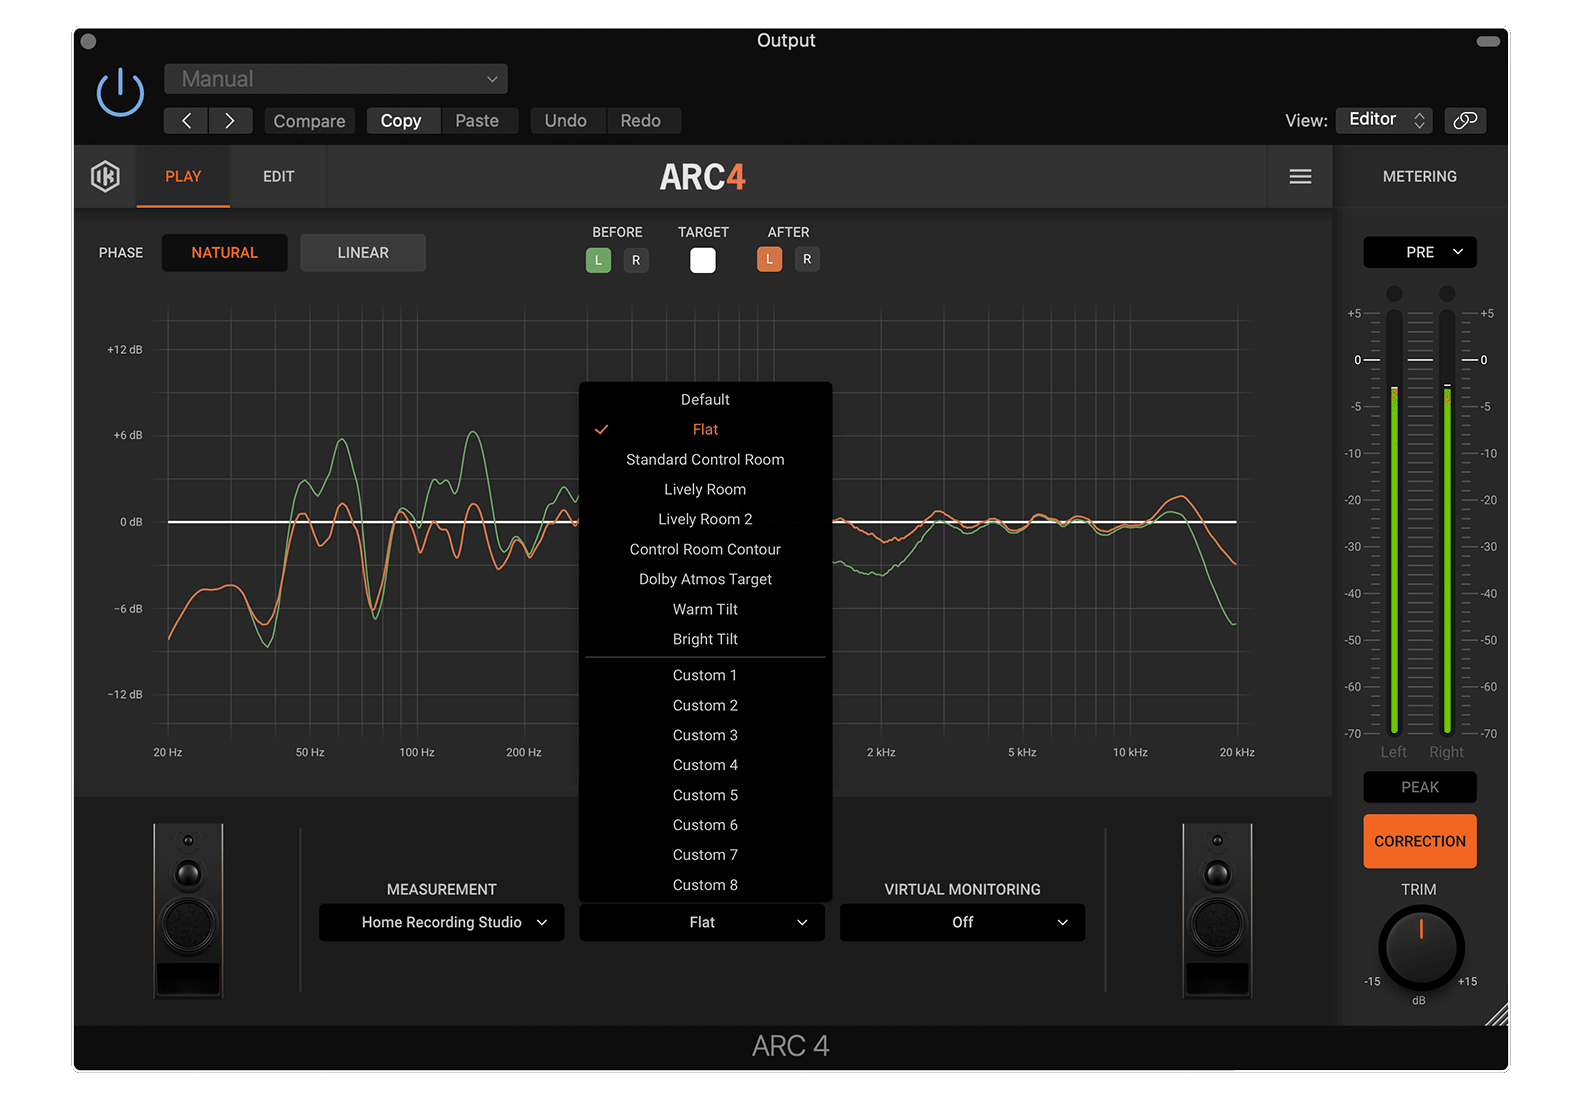Select Standard Control Room target
This screenshot has width=1583, height=1108.
click(x=705, y=460)
